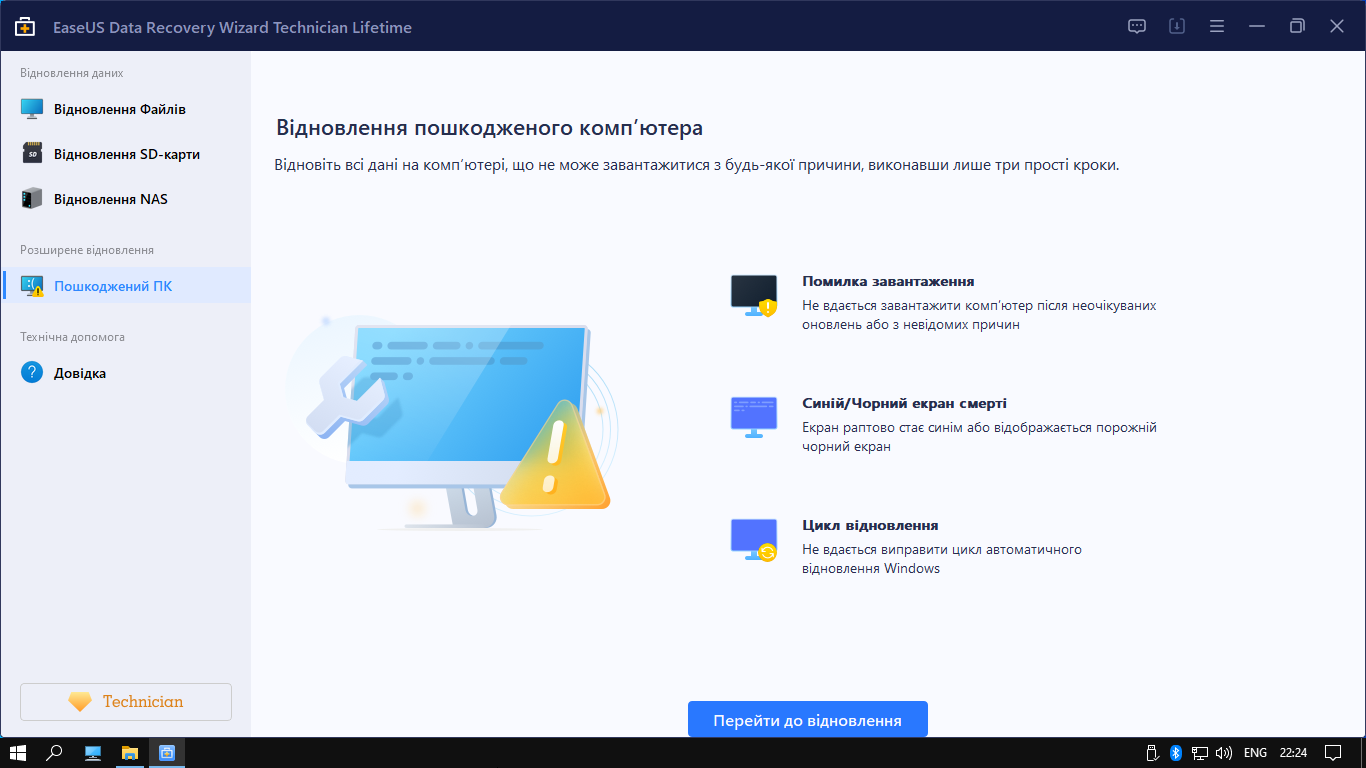This screenshot has height=768, width=1366.
Task: Open the notification center icon
Action: click(1333, 753)
